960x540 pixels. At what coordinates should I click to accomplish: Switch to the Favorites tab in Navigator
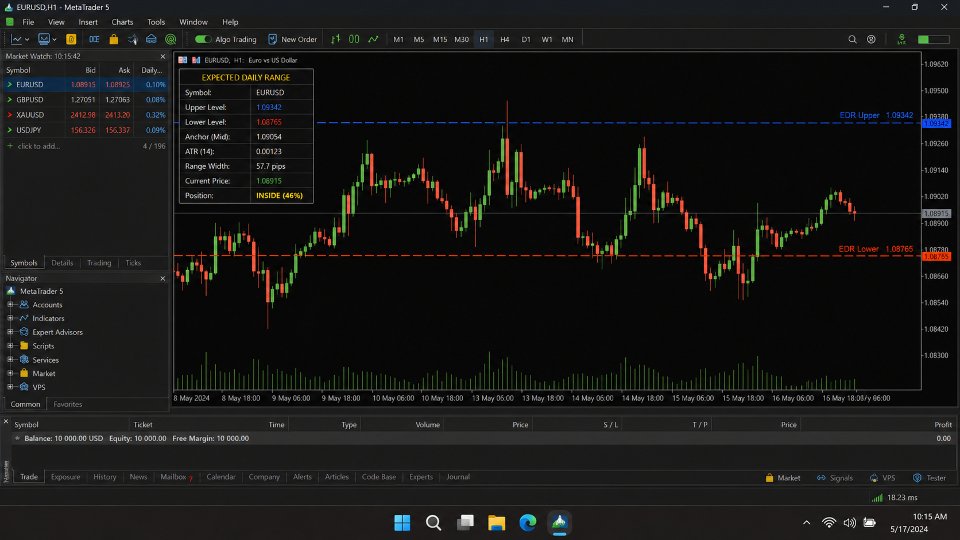[x=67, y=404]
